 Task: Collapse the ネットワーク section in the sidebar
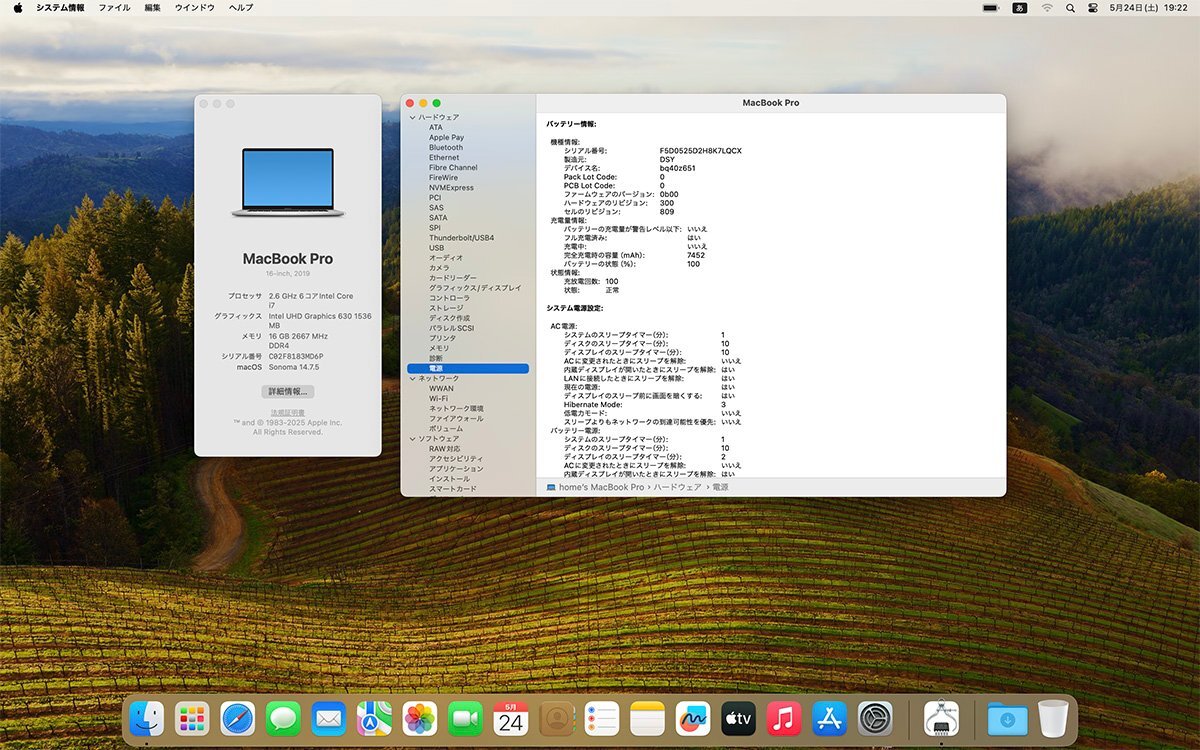coord(411,379)
